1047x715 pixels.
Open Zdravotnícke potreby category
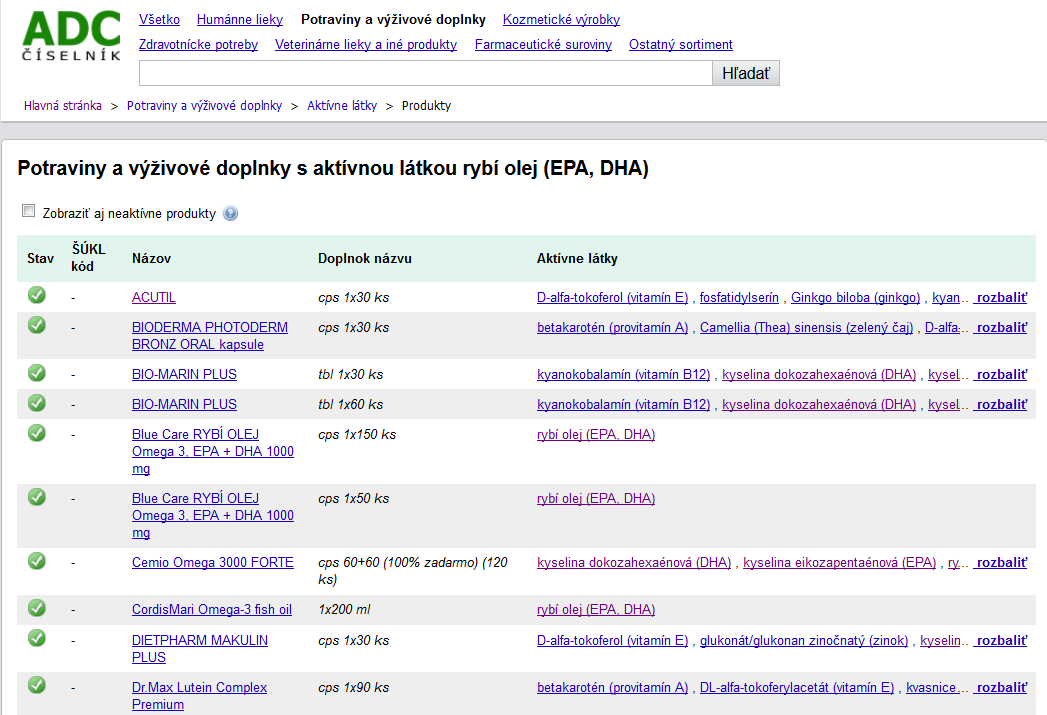pyautogui.click(x=198, y=44)
